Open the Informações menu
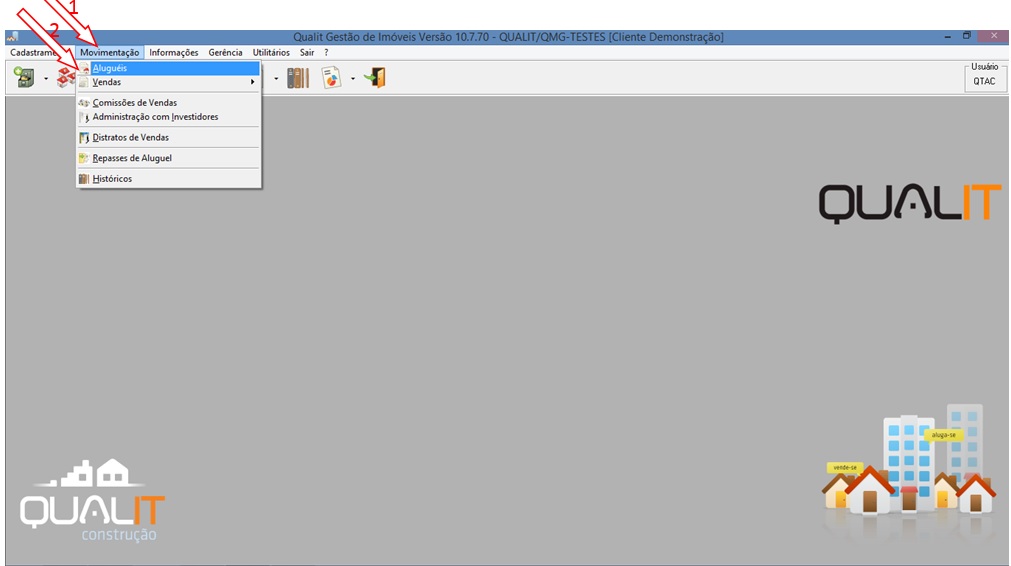 coord(173,52)
